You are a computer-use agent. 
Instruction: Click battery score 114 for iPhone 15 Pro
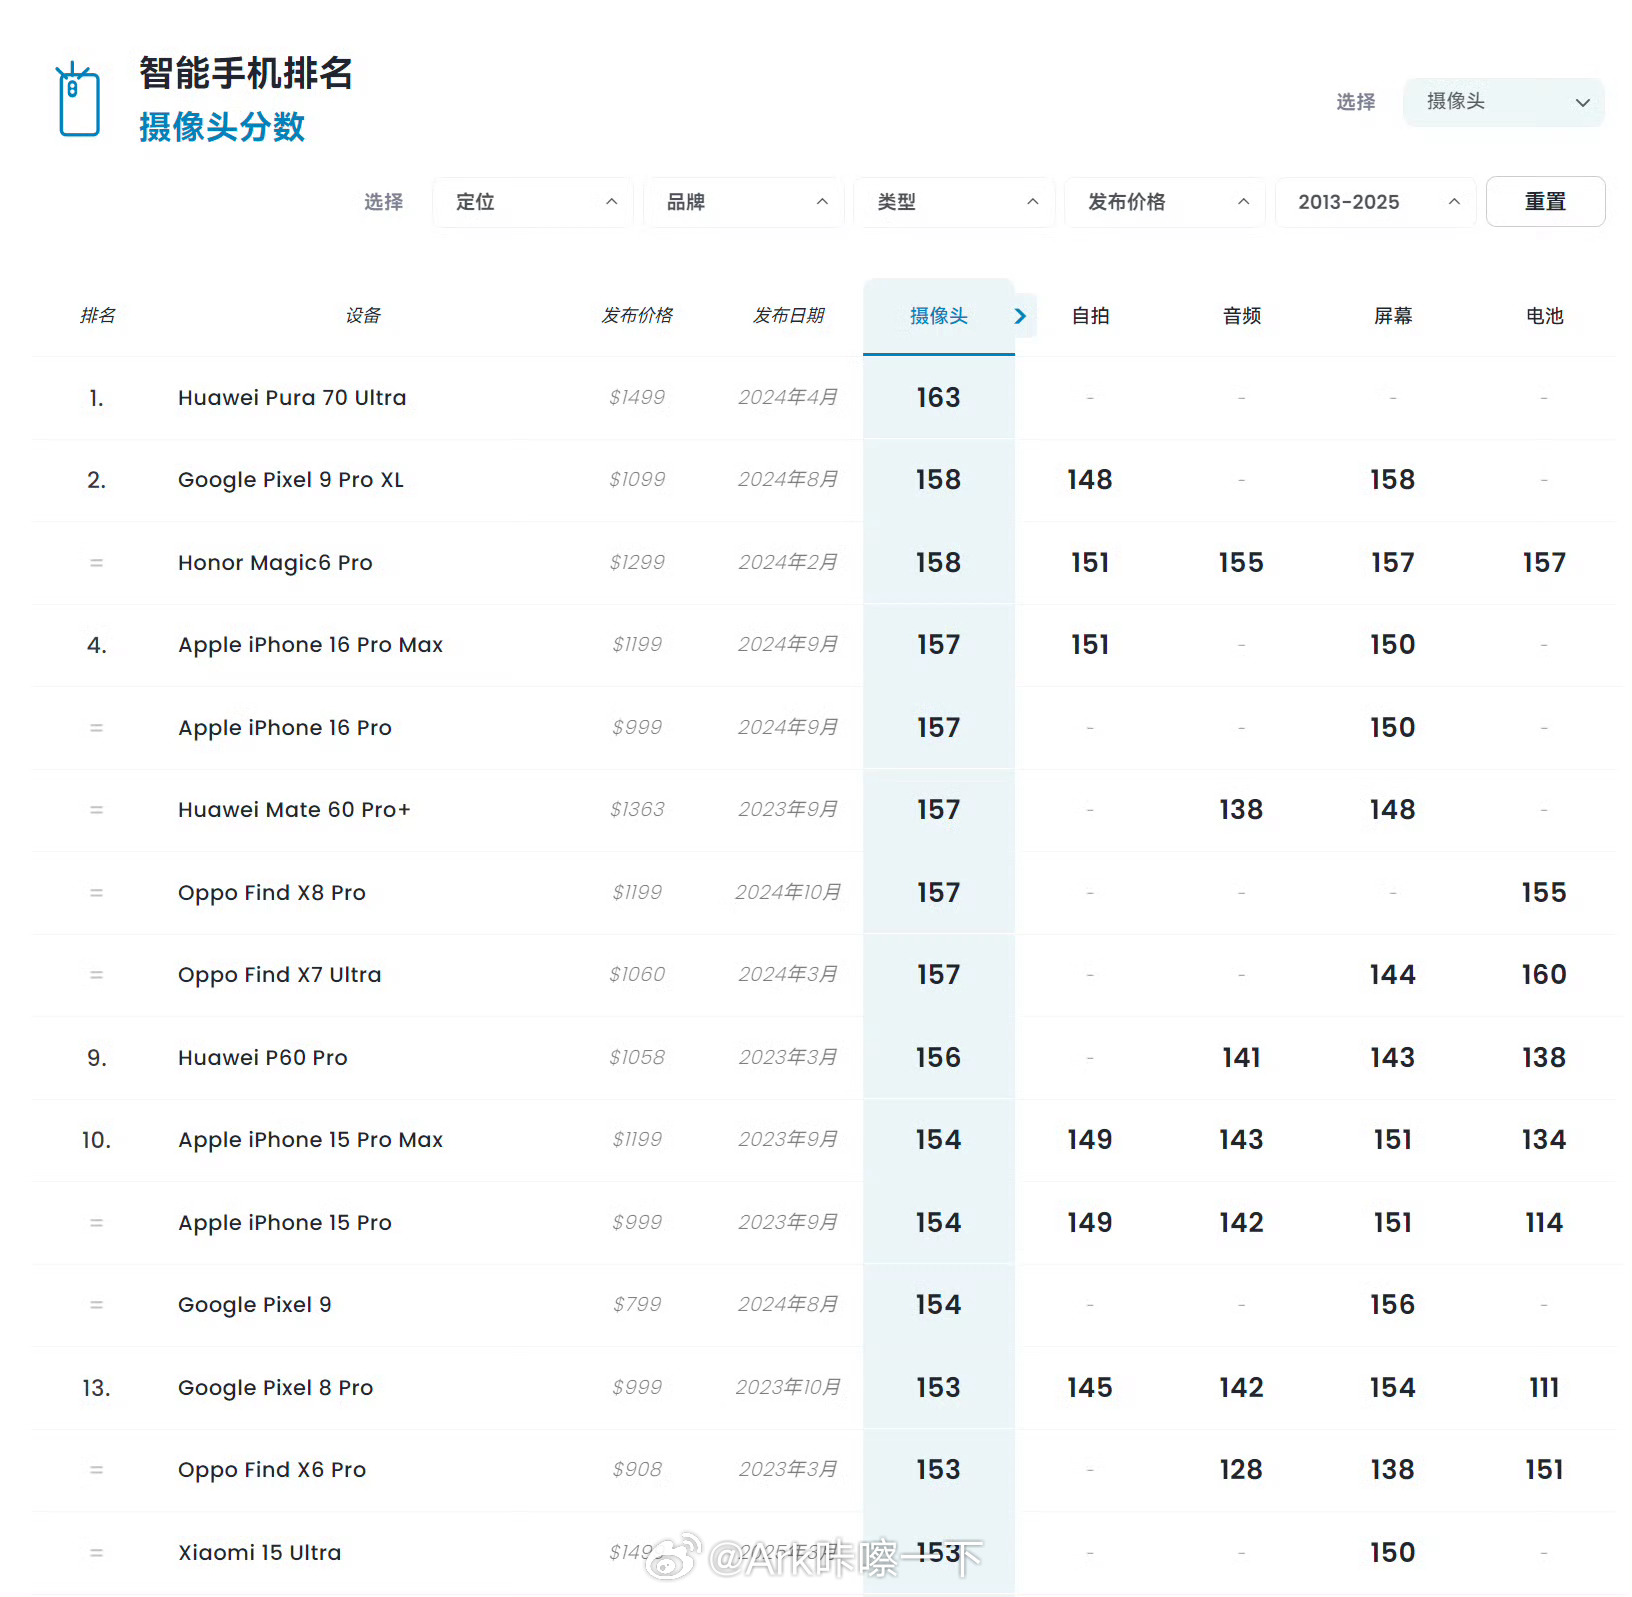click(1544, 1223)
